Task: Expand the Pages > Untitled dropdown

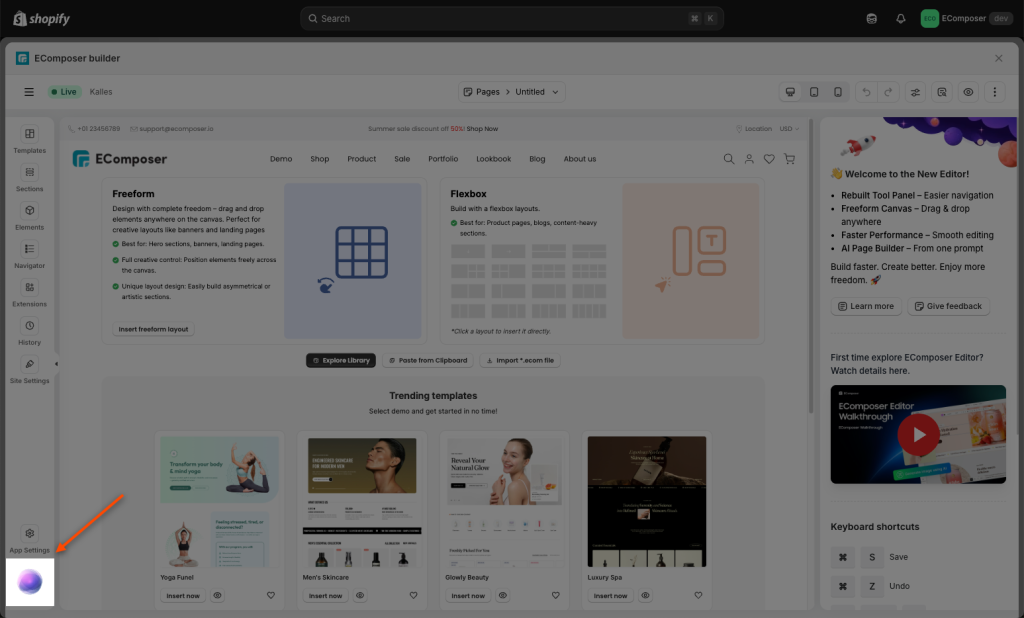Action: click(x=512, y=92)
